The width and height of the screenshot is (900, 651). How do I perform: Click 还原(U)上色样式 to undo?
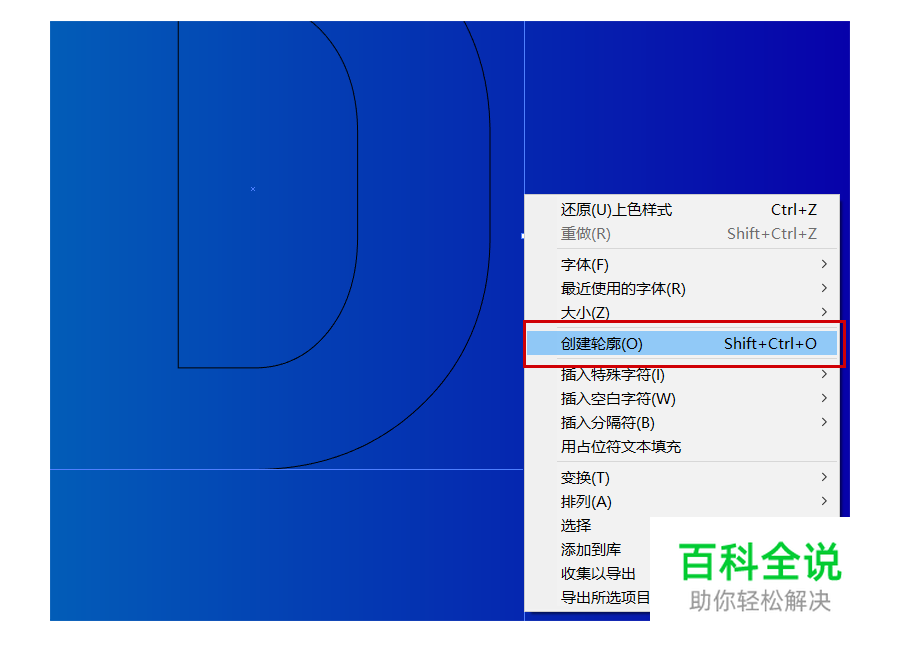tap(615, 210)
